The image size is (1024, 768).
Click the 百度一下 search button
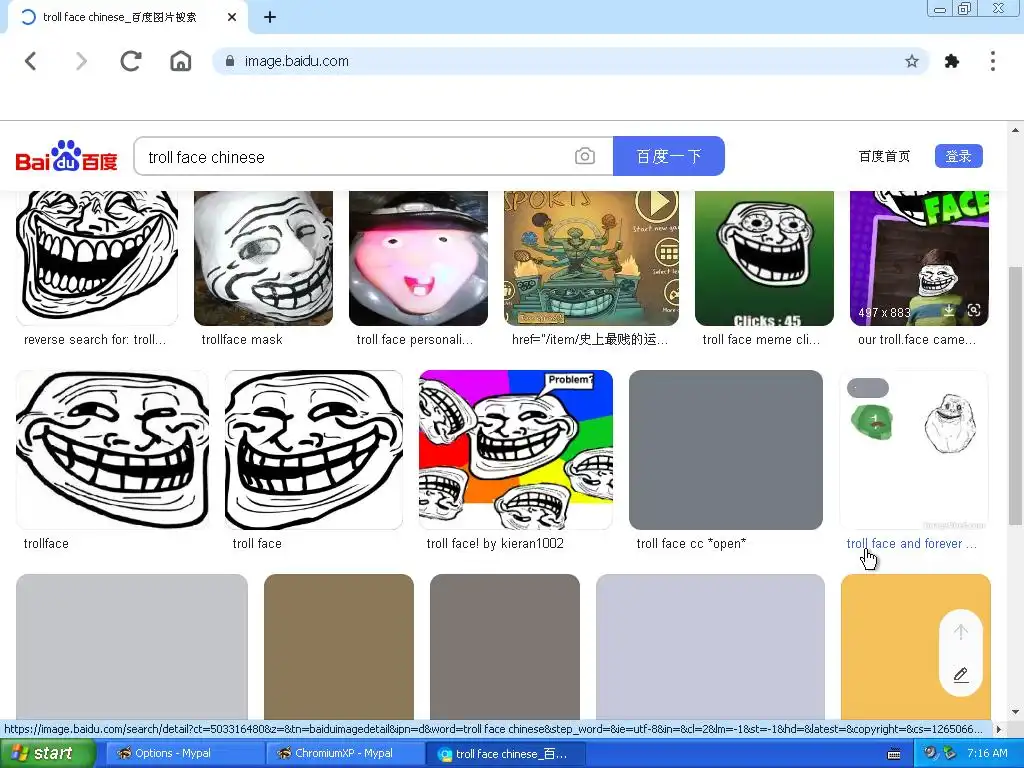coord(669,156)
